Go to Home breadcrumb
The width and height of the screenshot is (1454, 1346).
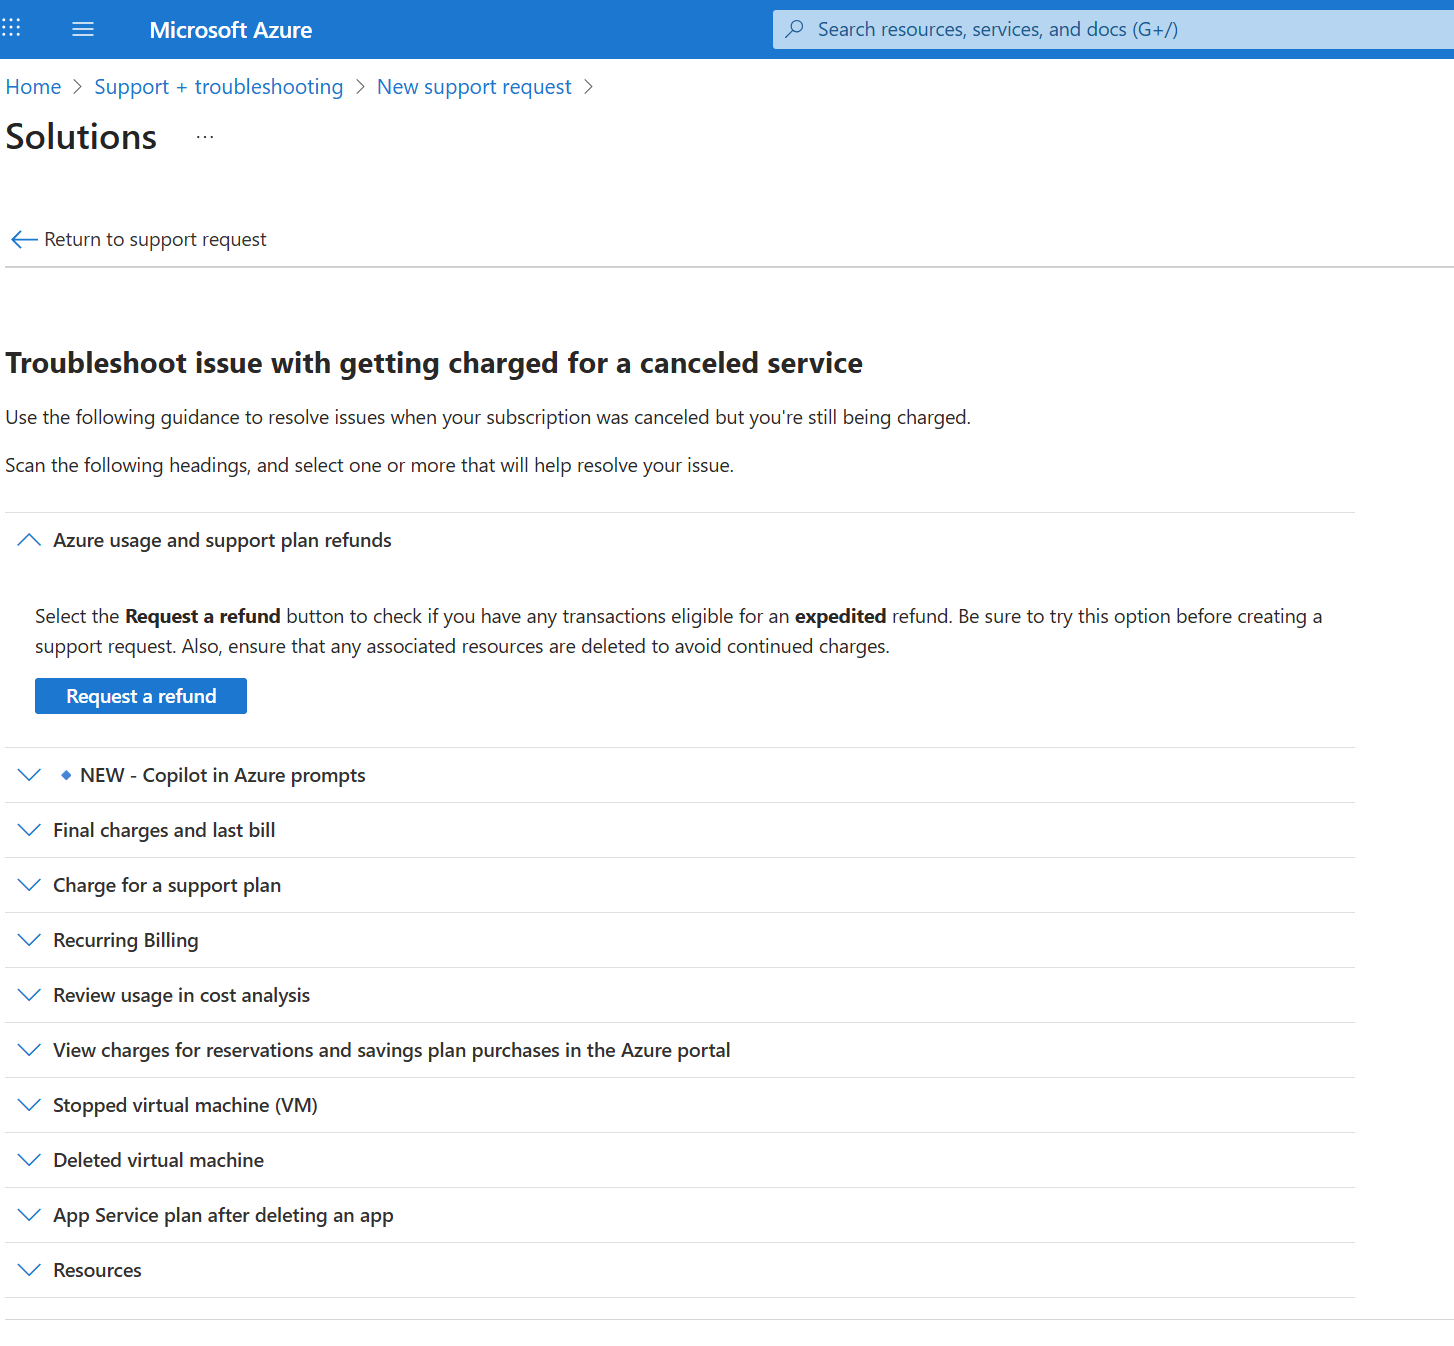click(33, 87)
